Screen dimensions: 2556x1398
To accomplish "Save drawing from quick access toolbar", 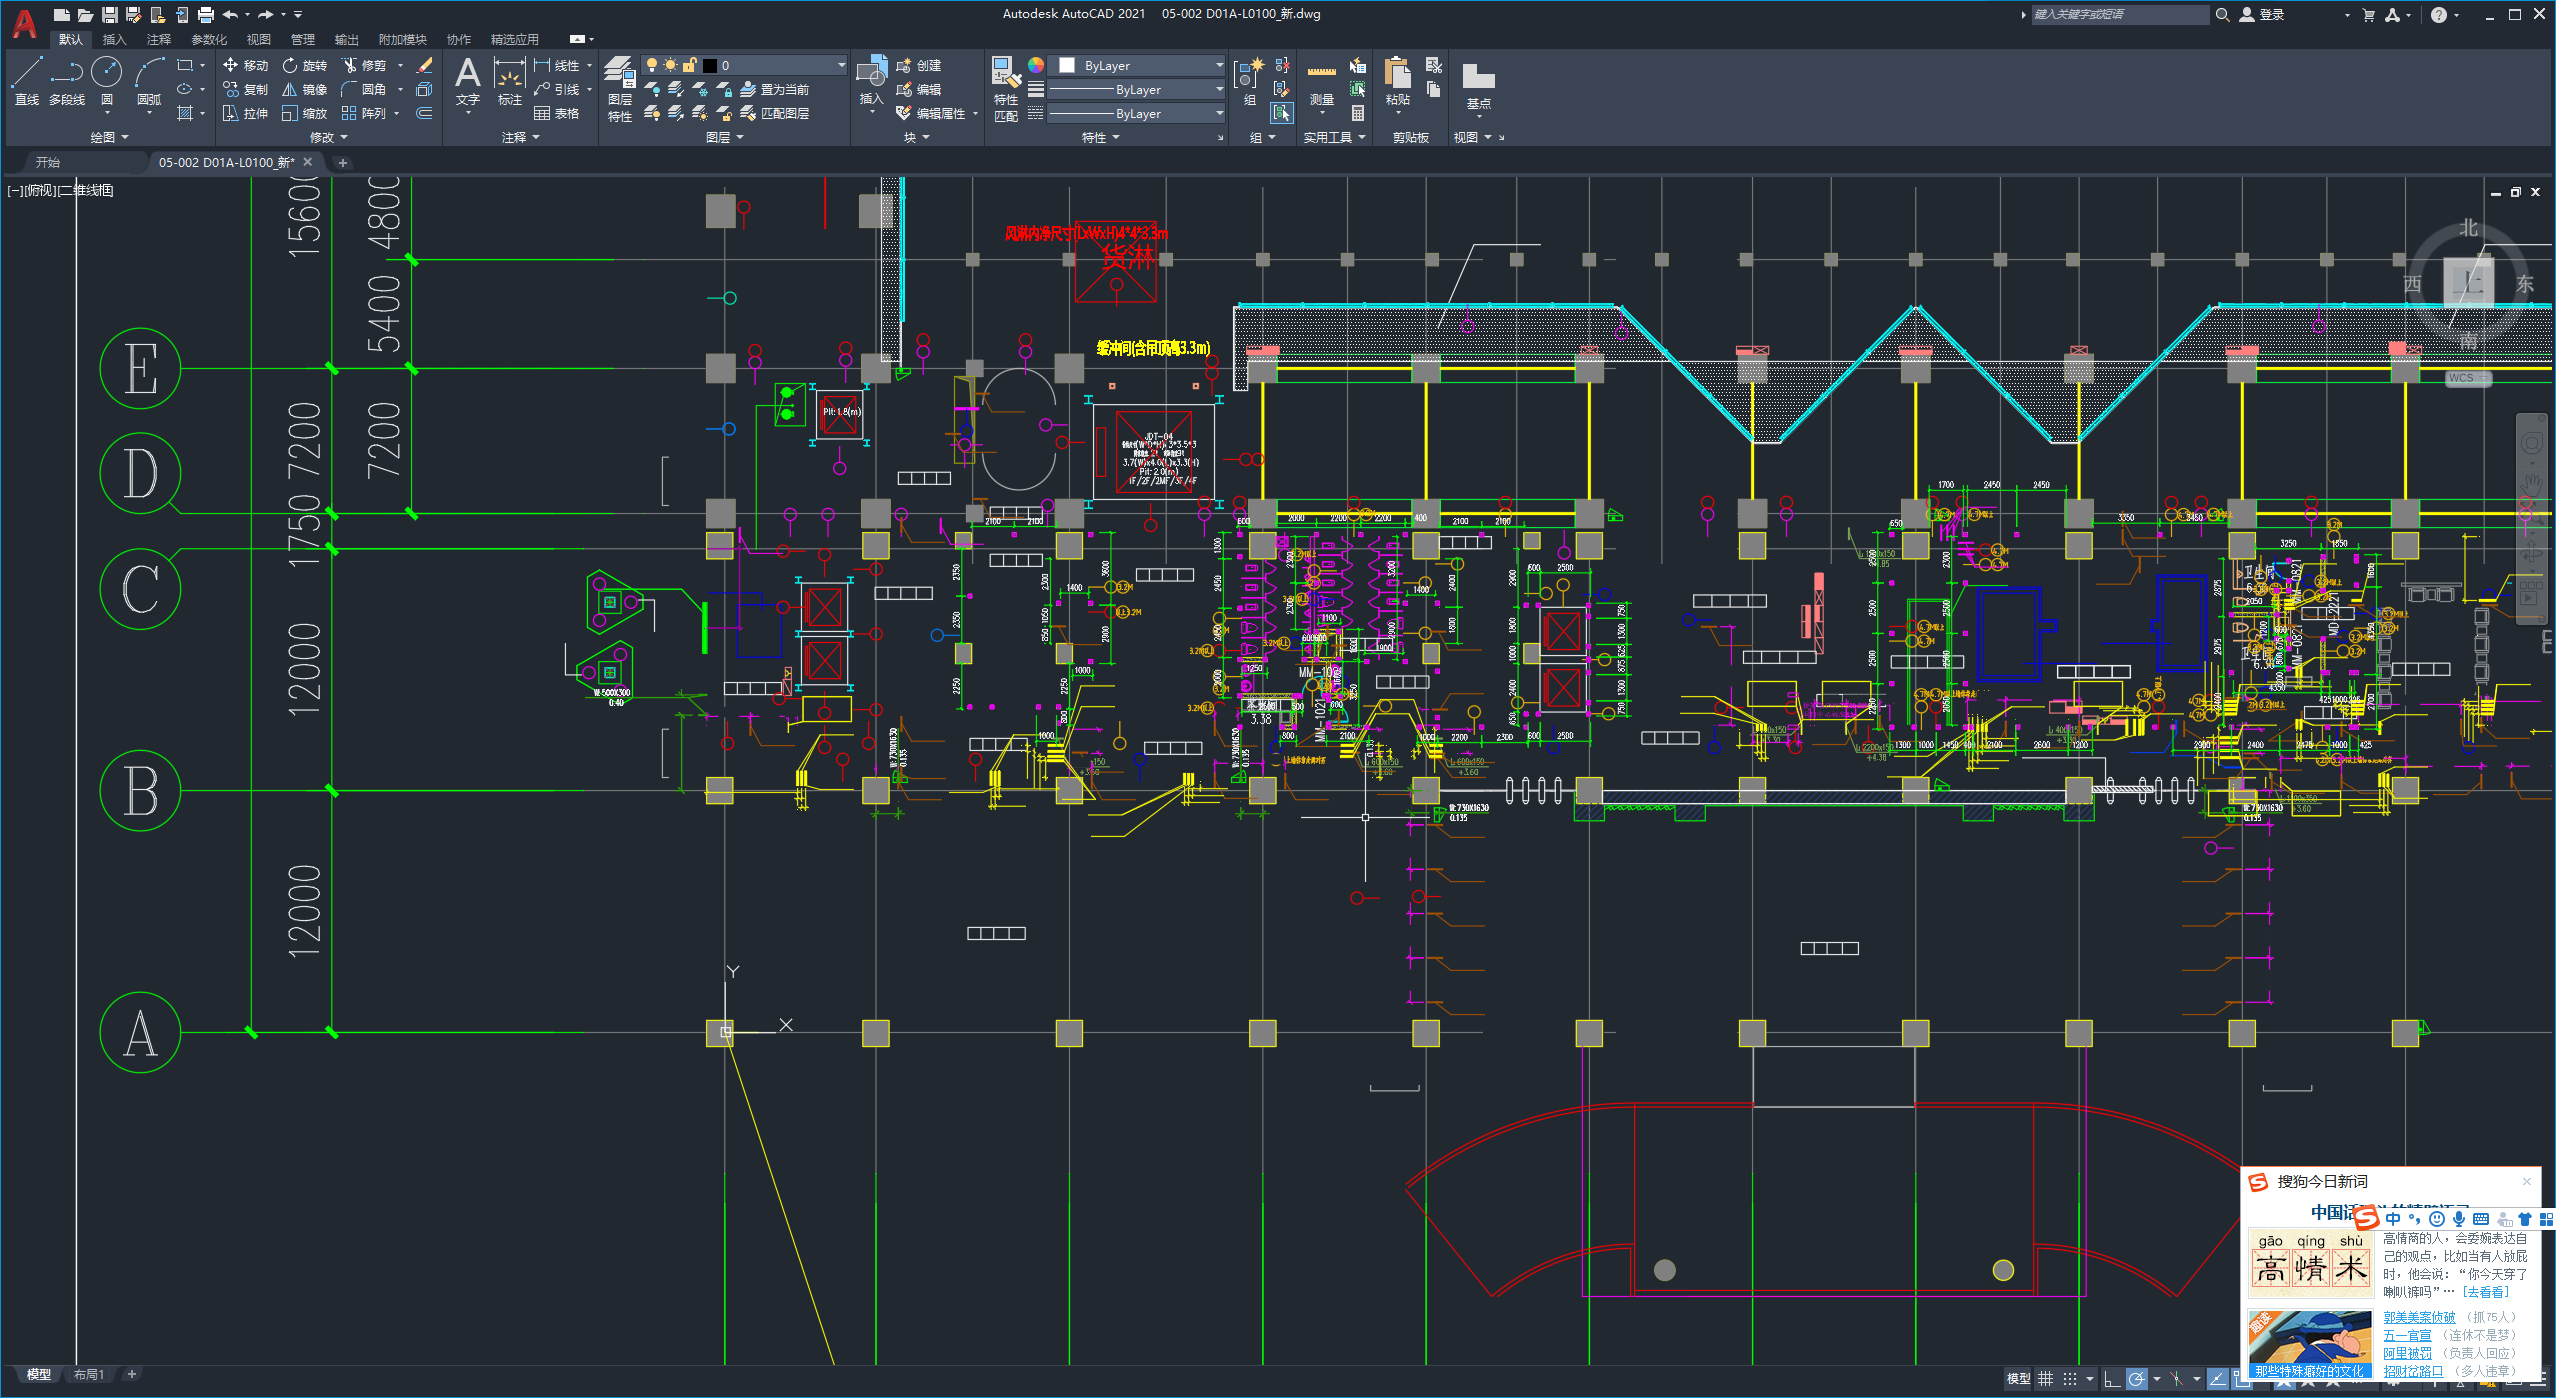I will click(x=109, y=14).
